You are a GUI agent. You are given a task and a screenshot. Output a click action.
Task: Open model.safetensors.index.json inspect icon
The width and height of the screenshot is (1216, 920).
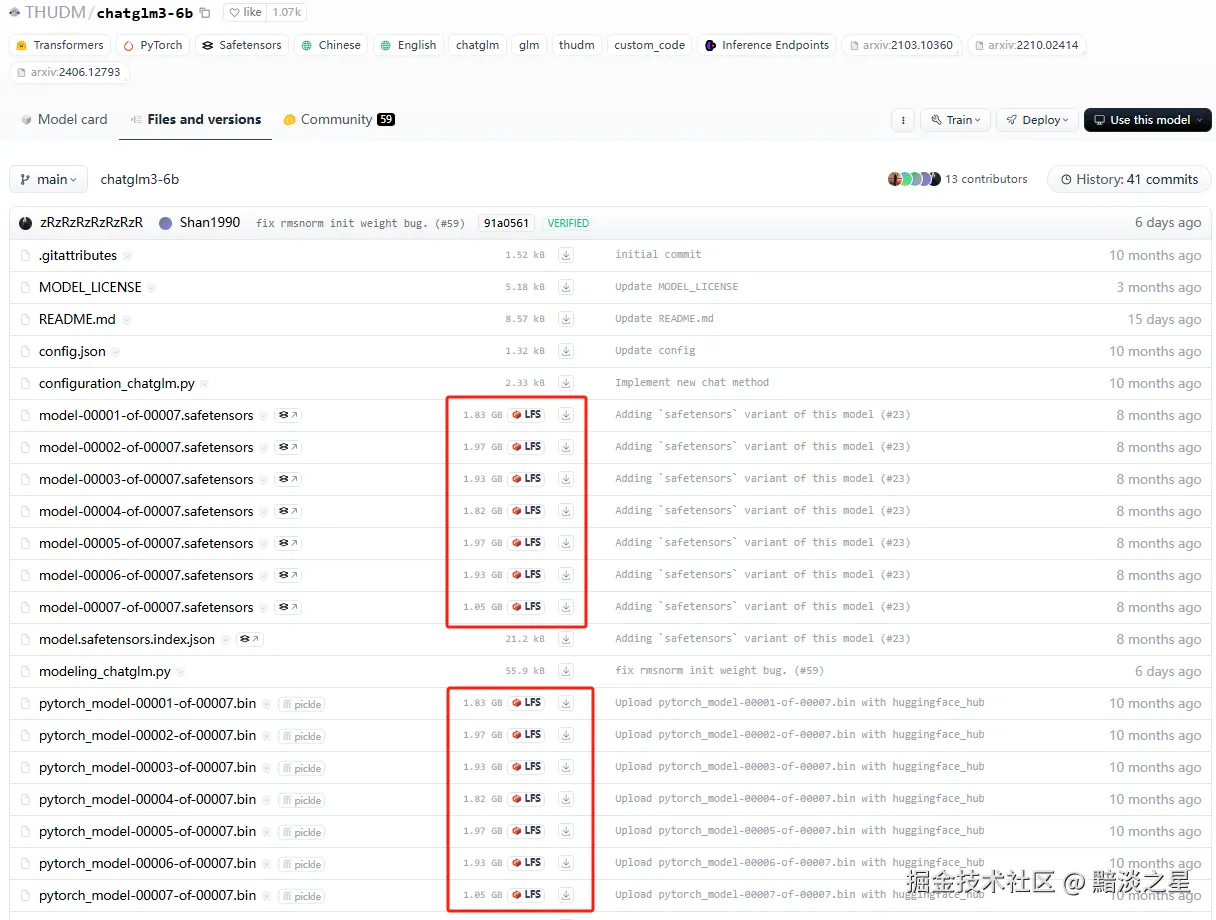249,639
